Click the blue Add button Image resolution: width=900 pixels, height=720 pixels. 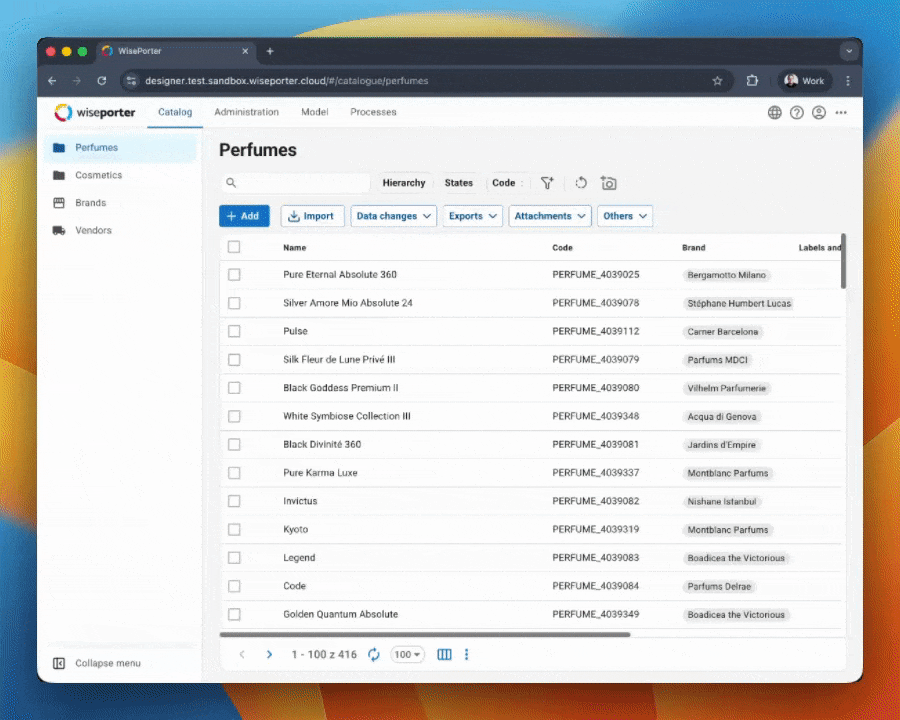tap(244, 216)
